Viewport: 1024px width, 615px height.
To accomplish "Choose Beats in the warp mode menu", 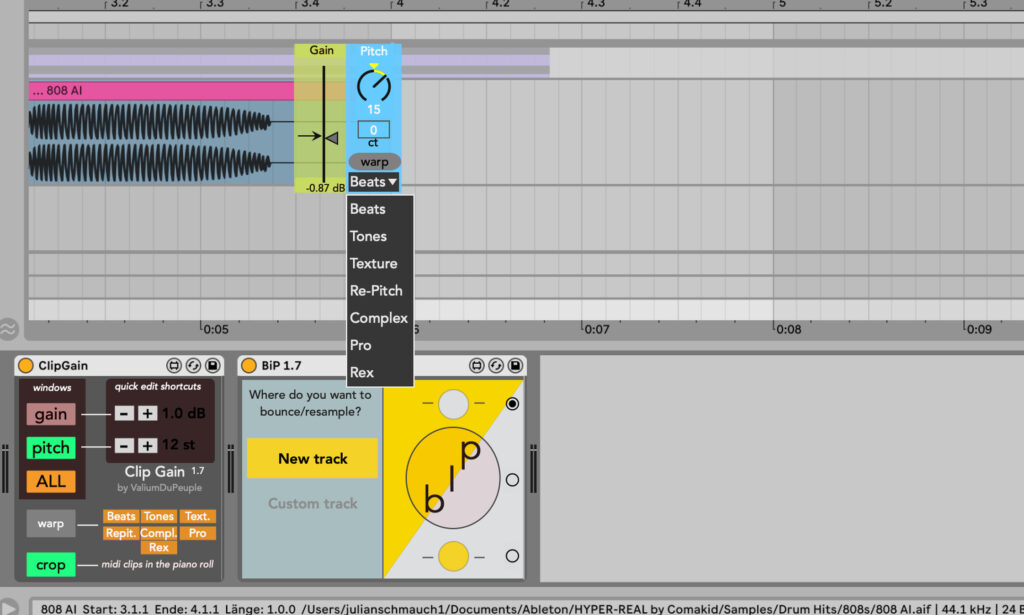I will click(x=380, y=209).
